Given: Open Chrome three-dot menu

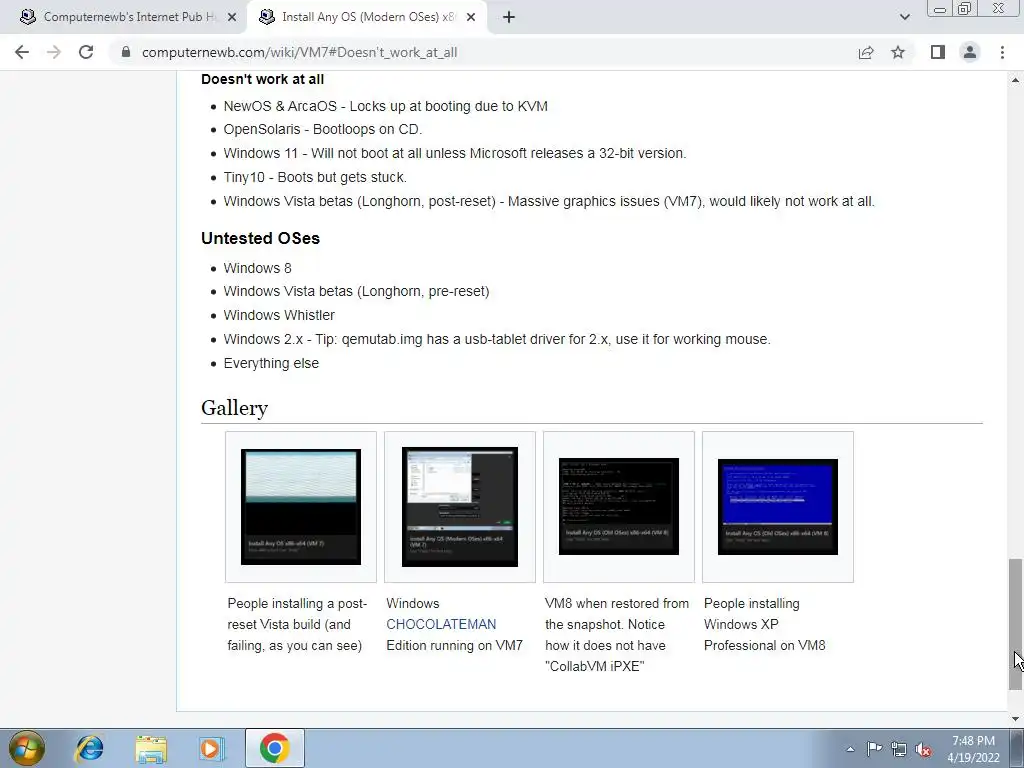Looking at the screenshot, I should 1002,52.
